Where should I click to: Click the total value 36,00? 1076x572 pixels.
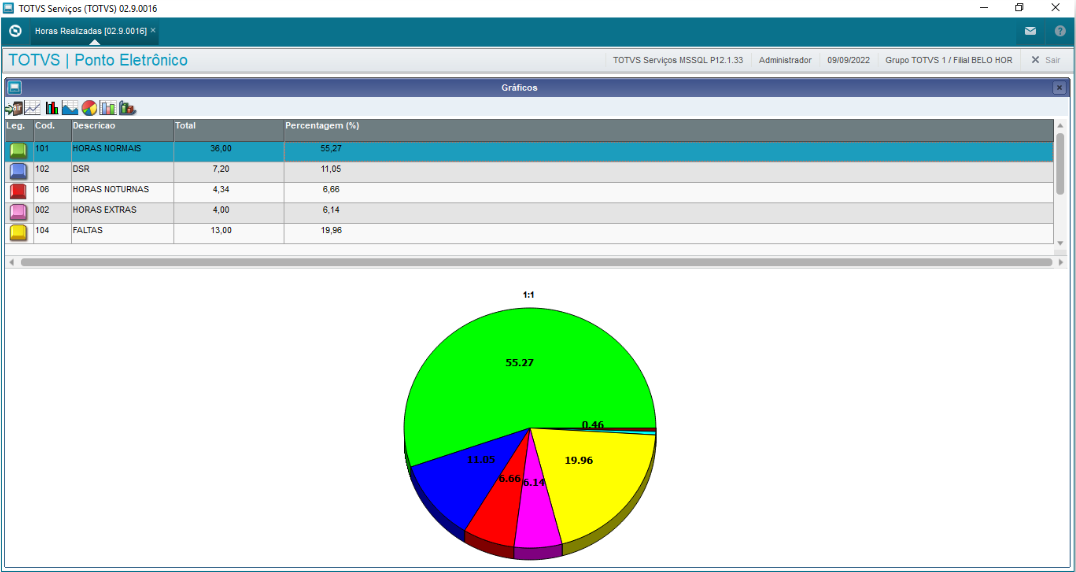coord(221,148)
